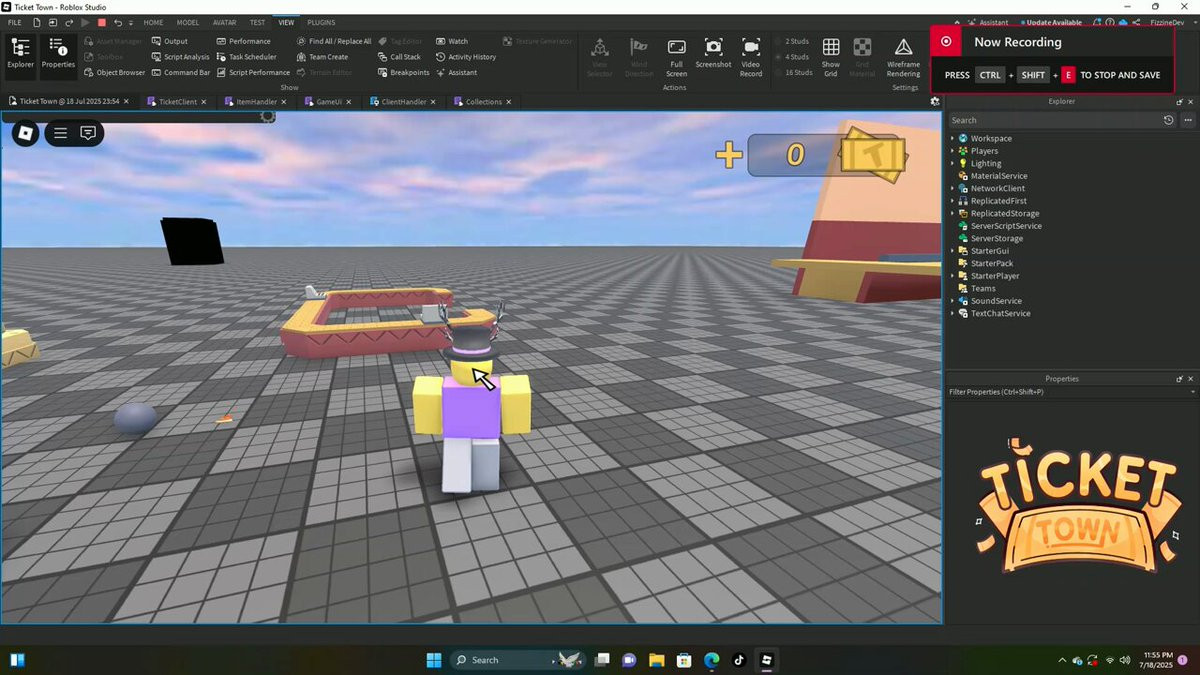Image resolution: width=1200 pixels, height=675 pixels.
Task: Click the Undo arrow in quick access toolbar
Action: click(x=118, y=22)
